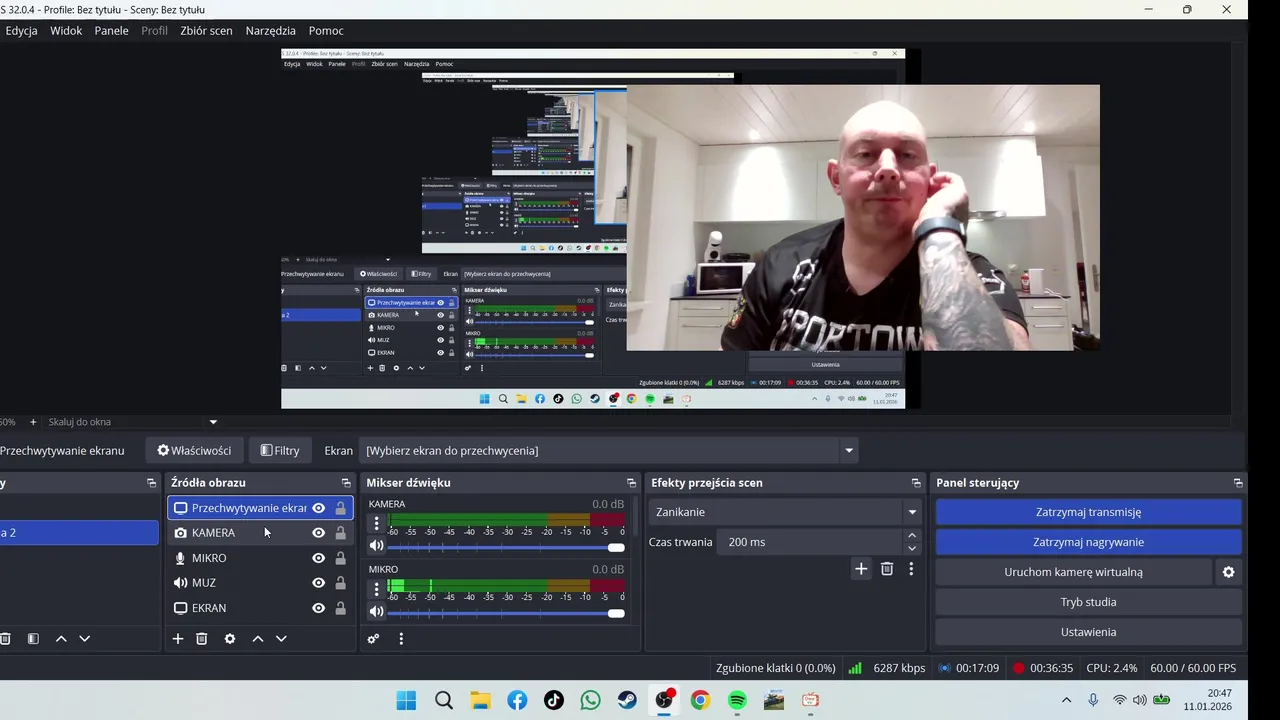Open Spotify from the taskbar
Image resolution: width=1280 pixels, height=720 pixels.
[x=737, y=701]
